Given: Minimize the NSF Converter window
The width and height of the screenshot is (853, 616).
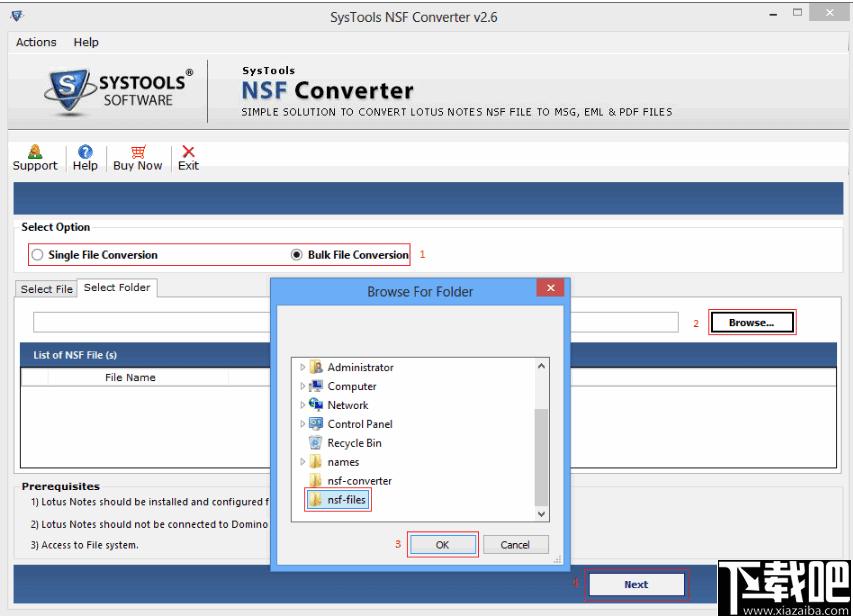Looking at the screenshot, I should point(773,14).
